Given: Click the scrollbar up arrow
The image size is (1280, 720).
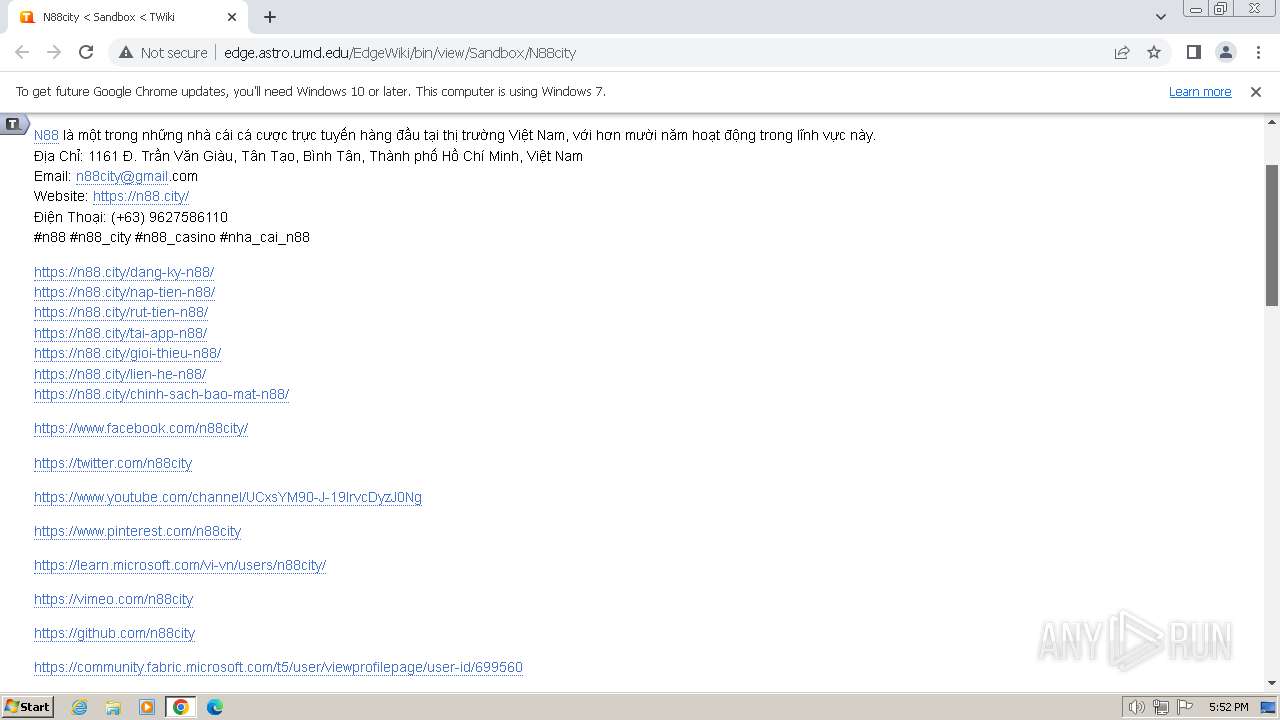Looking at the screenshot, I should coord(1272,122).
